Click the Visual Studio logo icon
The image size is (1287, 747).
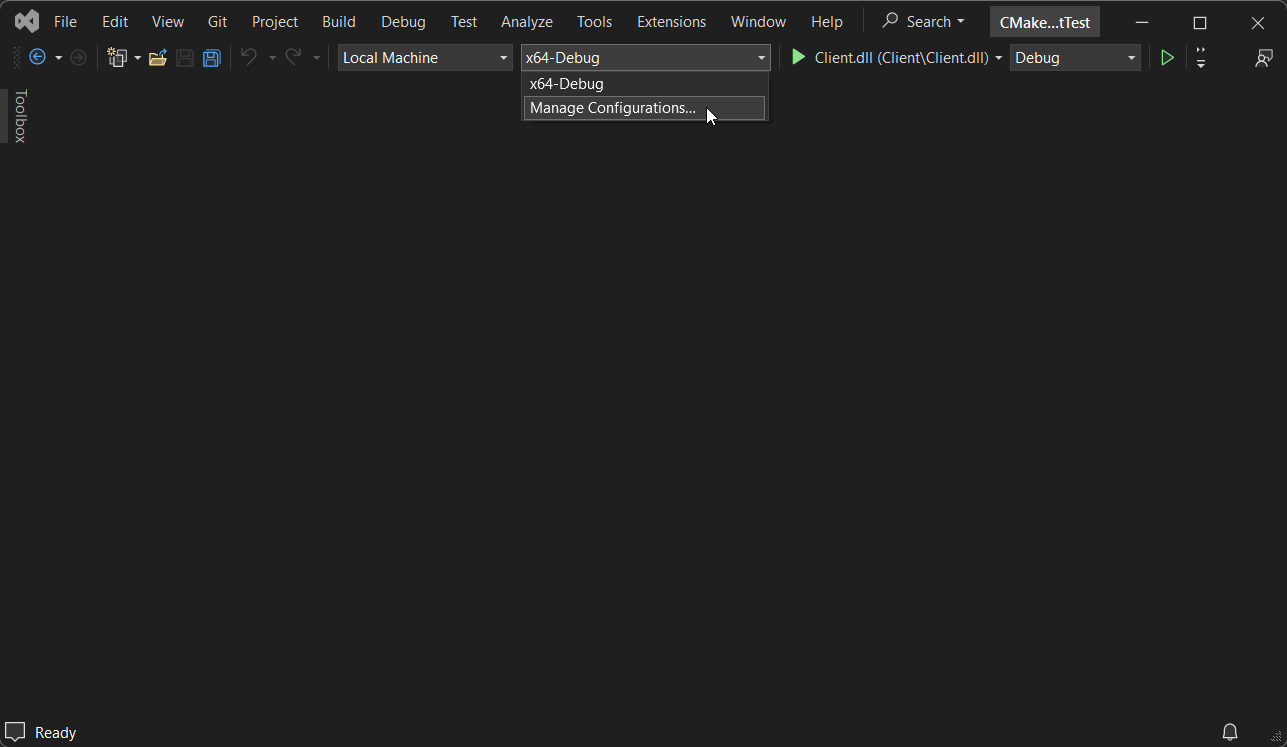27,21
